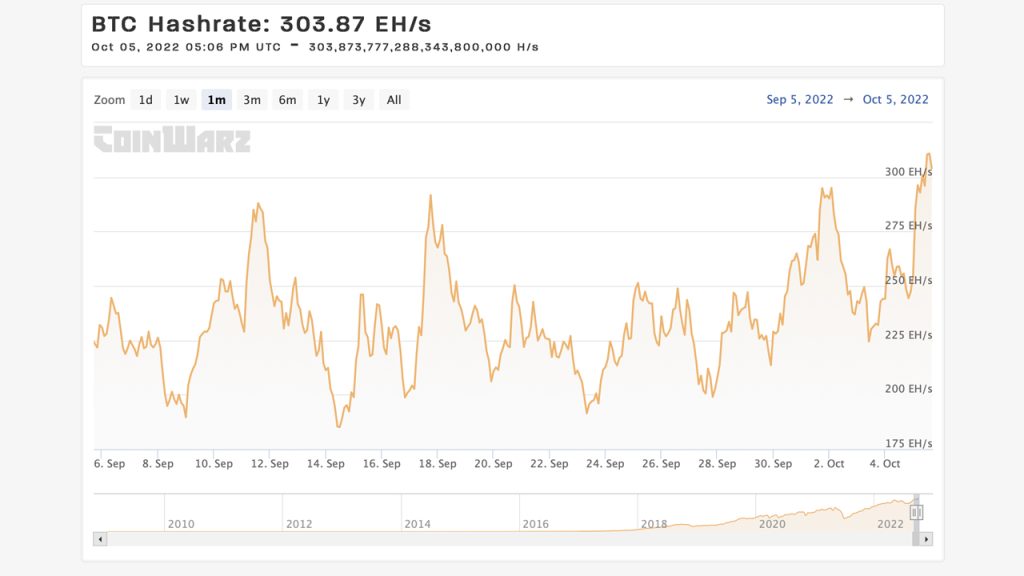Click the 24. Sep axis label
Image resolution: width=1024 pixels, height=576 pixels.
point(605,464)
